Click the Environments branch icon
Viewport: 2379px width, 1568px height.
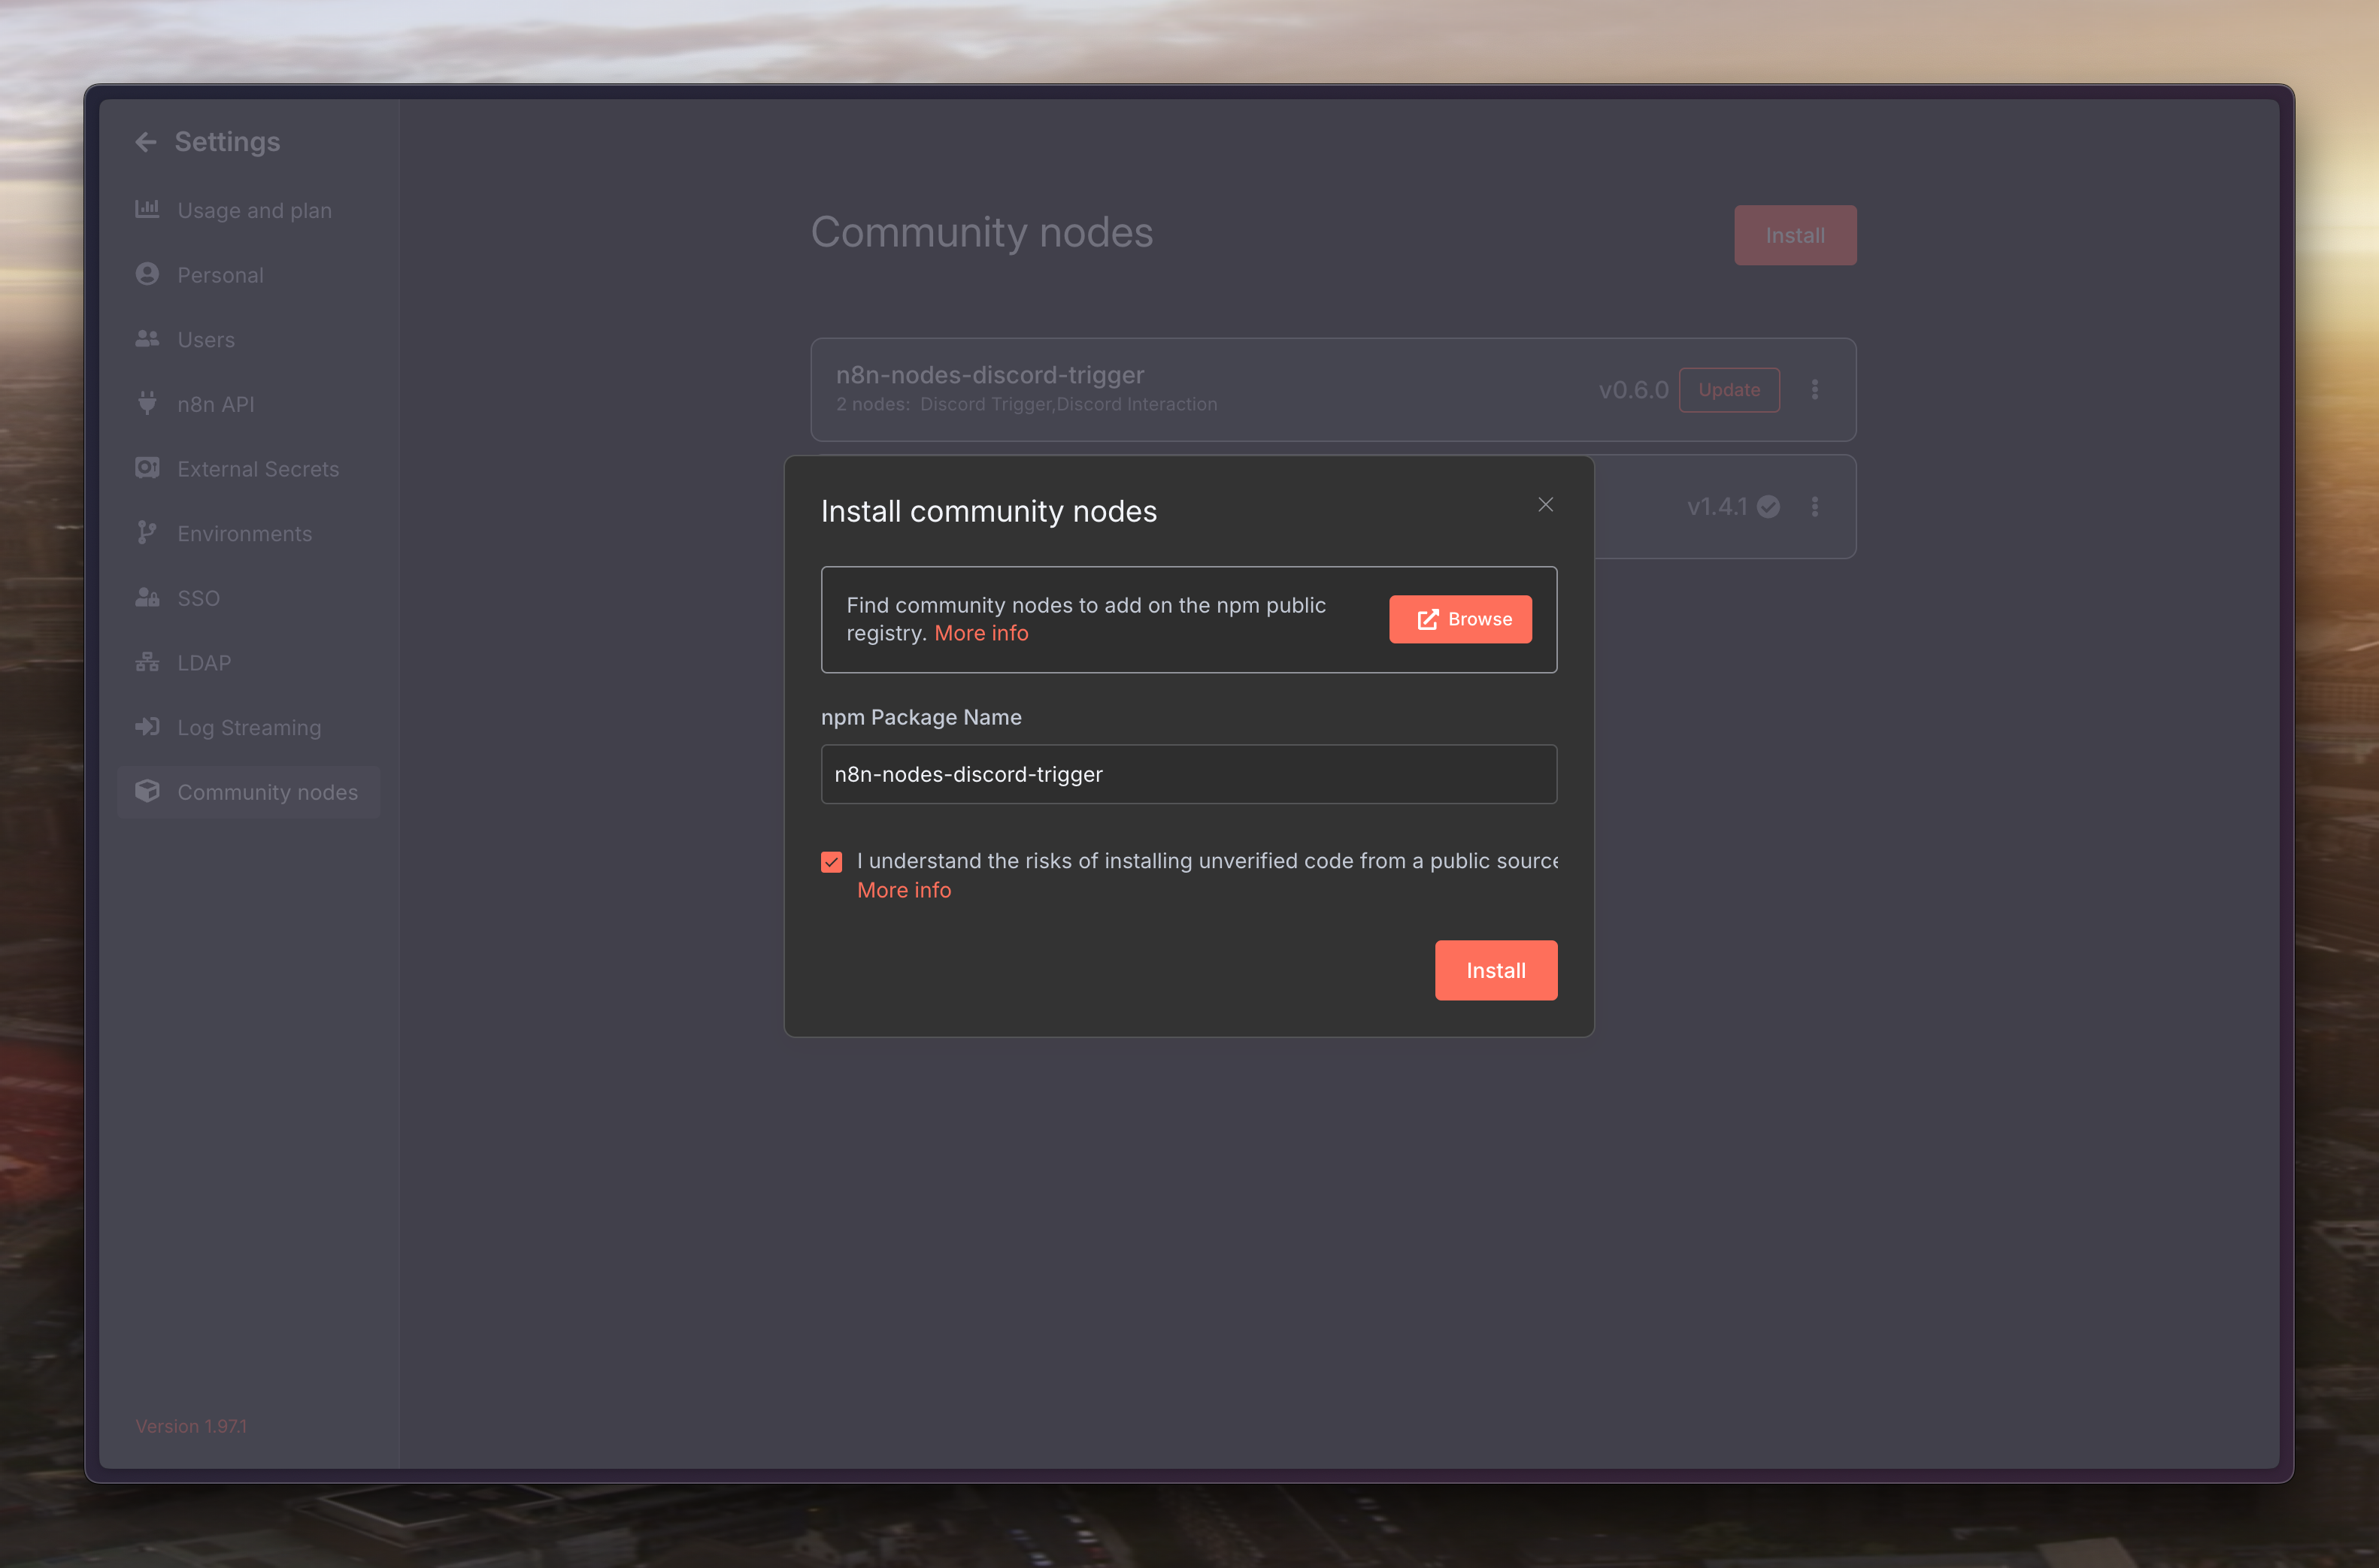coord(147,532)
